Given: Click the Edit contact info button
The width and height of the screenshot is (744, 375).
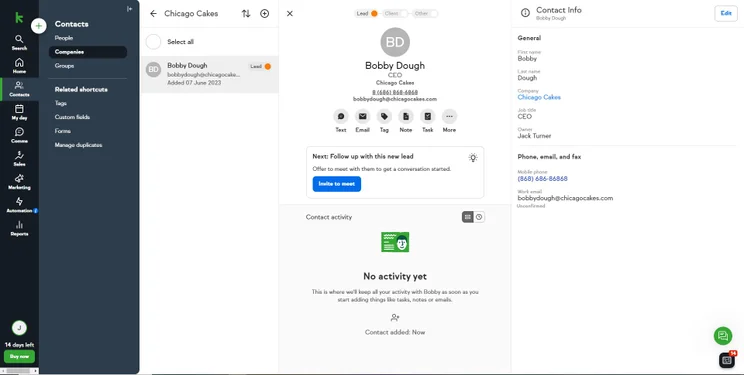Looking at the screenshot, I should [726, 13].
